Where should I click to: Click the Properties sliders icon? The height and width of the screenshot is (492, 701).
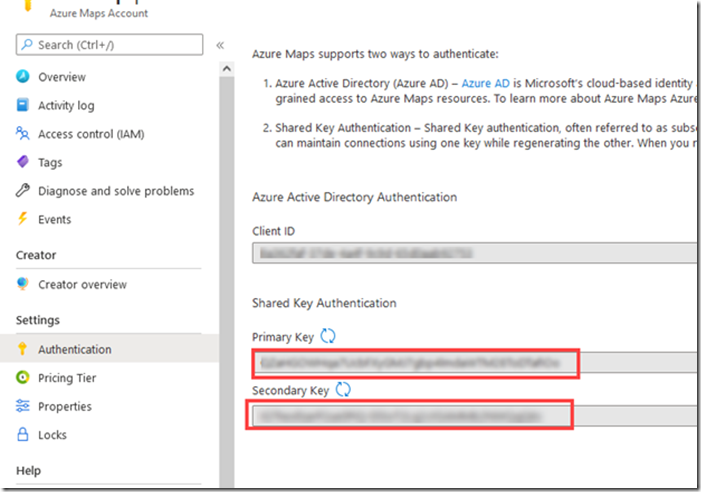click(x=23, y=406)
